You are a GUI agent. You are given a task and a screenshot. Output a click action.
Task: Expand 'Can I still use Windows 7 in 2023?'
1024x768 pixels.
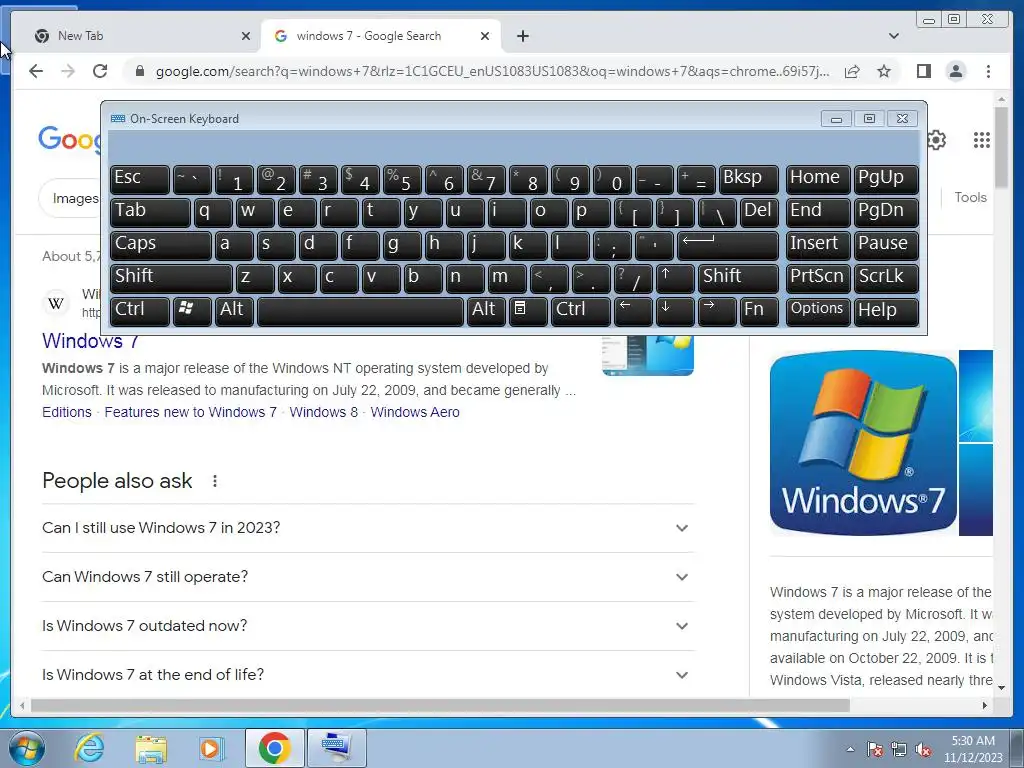tap(368, 528)
